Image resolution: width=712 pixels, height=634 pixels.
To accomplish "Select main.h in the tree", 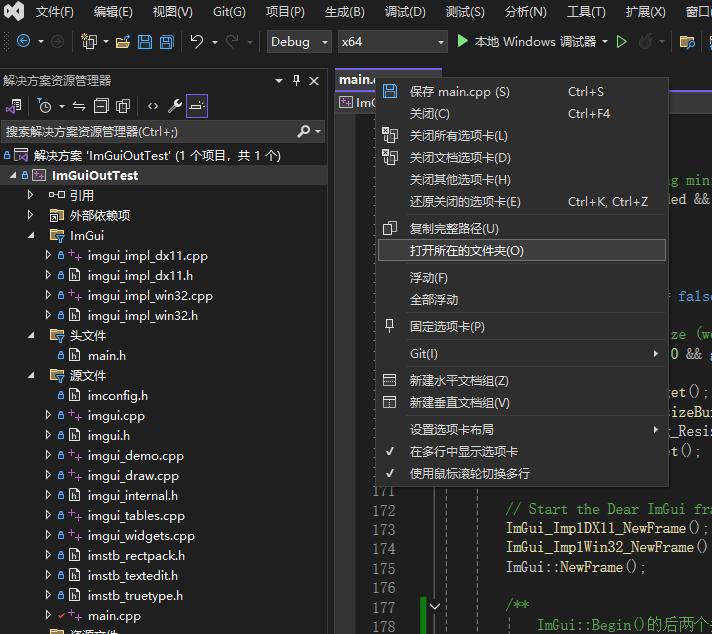I will tap(107, 356).
